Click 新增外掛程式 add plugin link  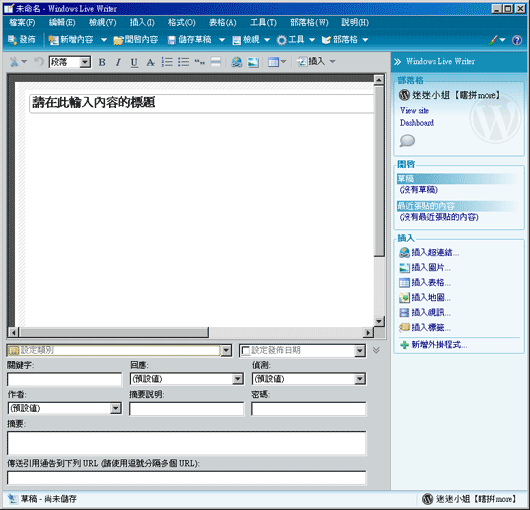click(x=434, y=345)
